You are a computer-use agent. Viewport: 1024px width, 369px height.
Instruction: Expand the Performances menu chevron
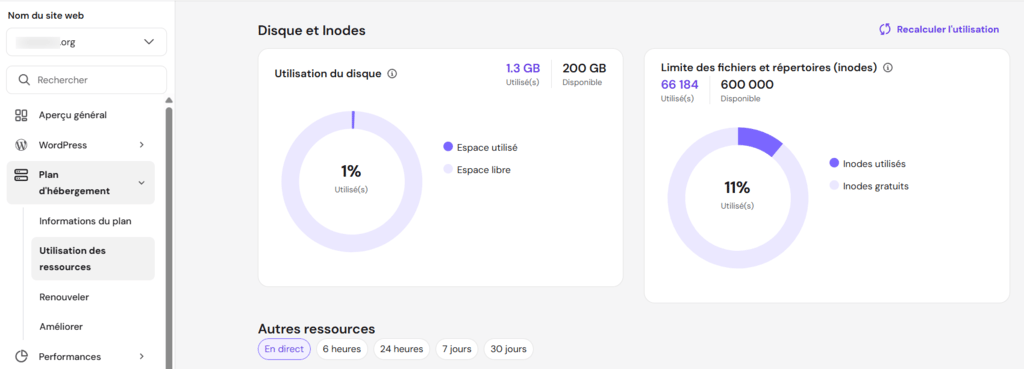[142, 357]
